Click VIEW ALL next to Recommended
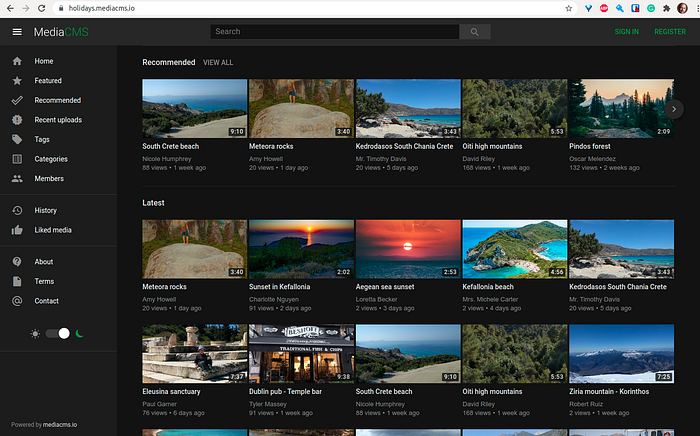 tap(218, 62)
